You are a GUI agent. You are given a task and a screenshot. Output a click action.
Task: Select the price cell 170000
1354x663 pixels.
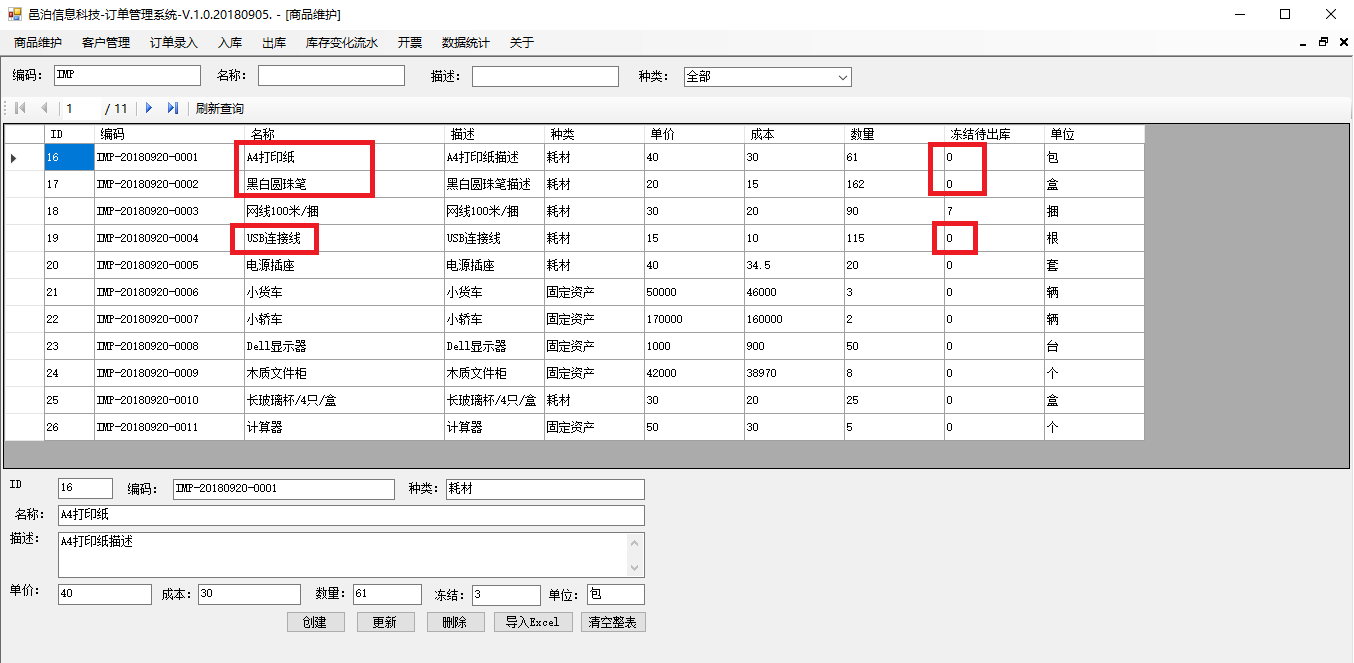click(695, 319)
